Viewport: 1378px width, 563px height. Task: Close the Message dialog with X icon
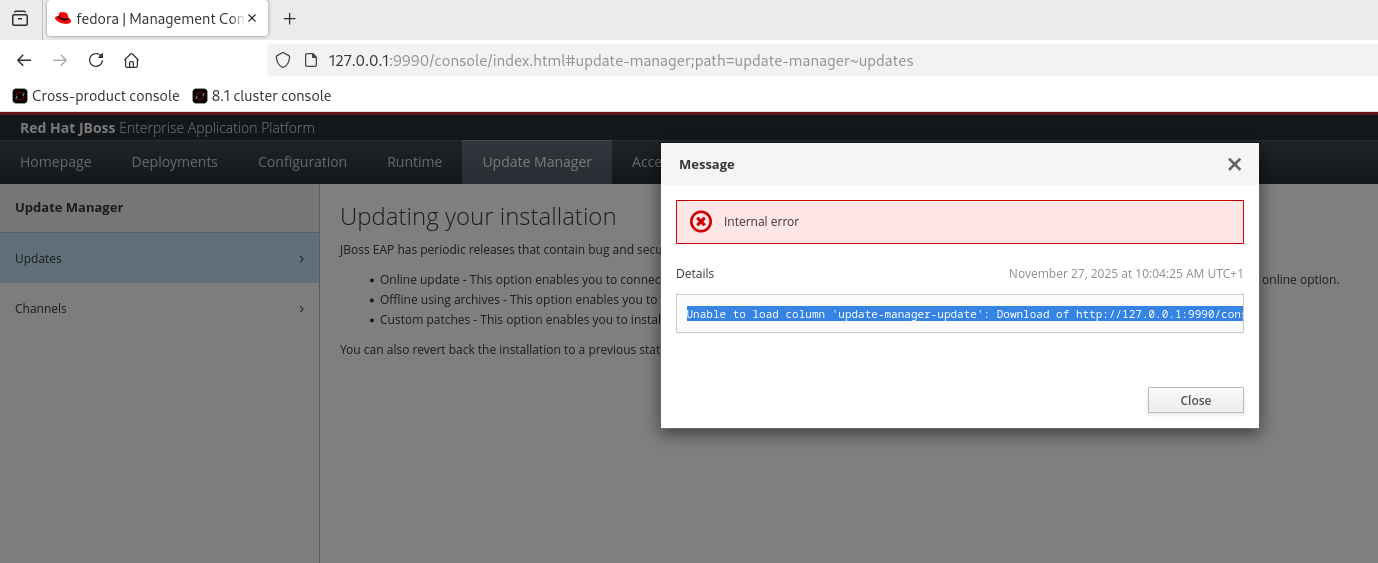tap(1234, 164)
